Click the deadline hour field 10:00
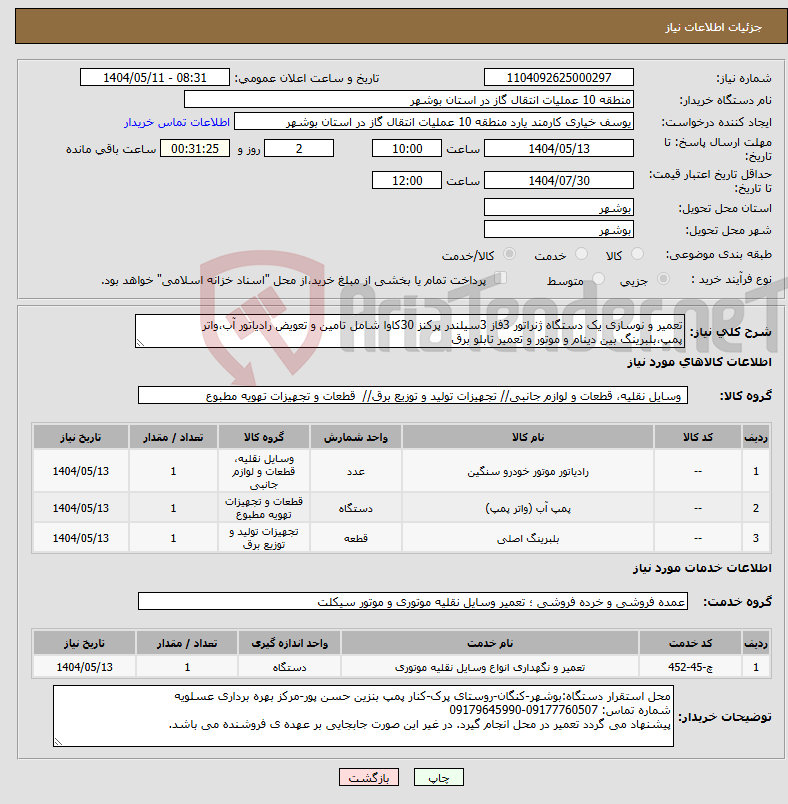The height and width of the screenshot is (804, 788). tap(407, 149)
